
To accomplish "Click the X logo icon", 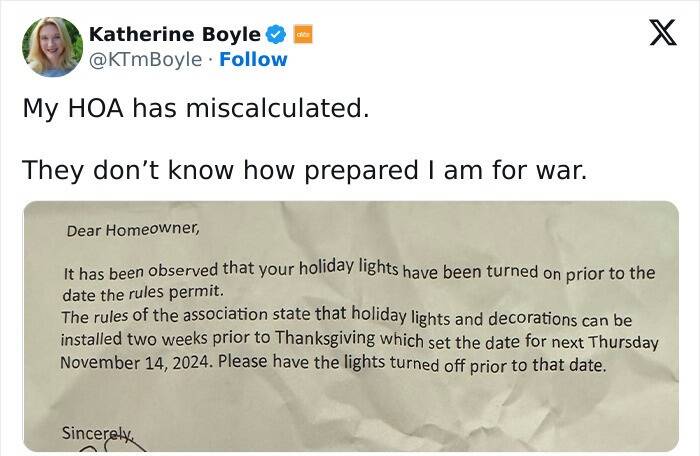I will [x=655, y=34].
